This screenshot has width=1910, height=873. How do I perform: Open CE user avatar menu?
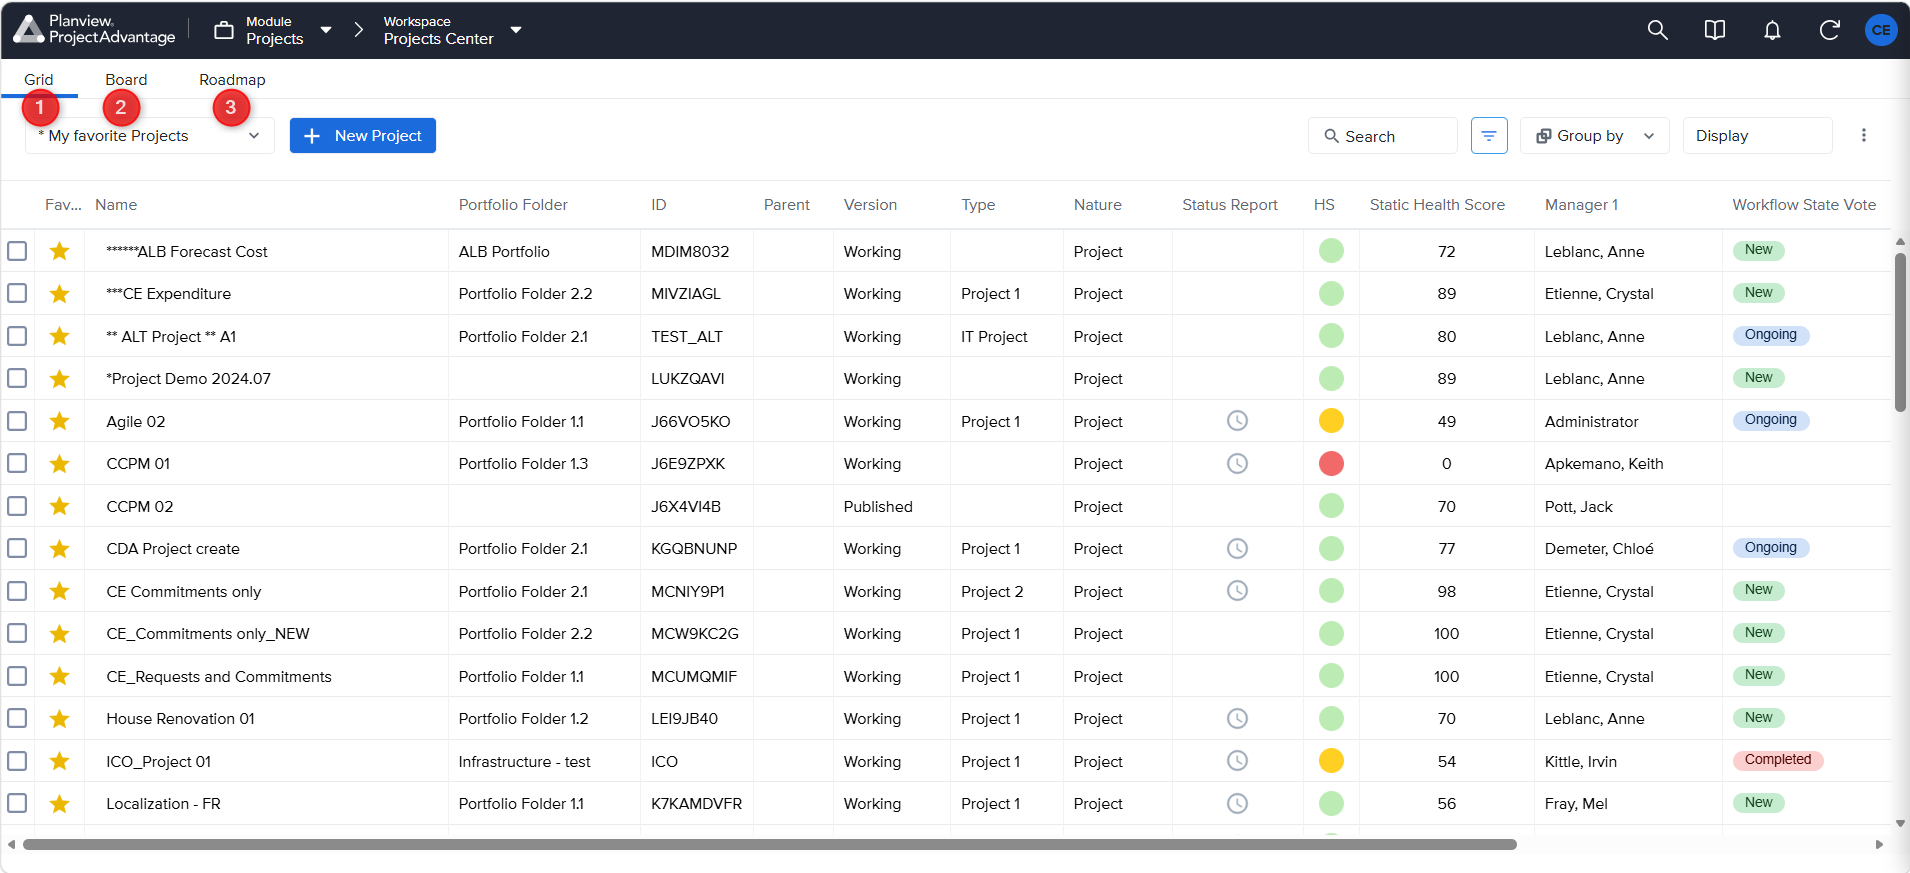tap(1881, 30)
